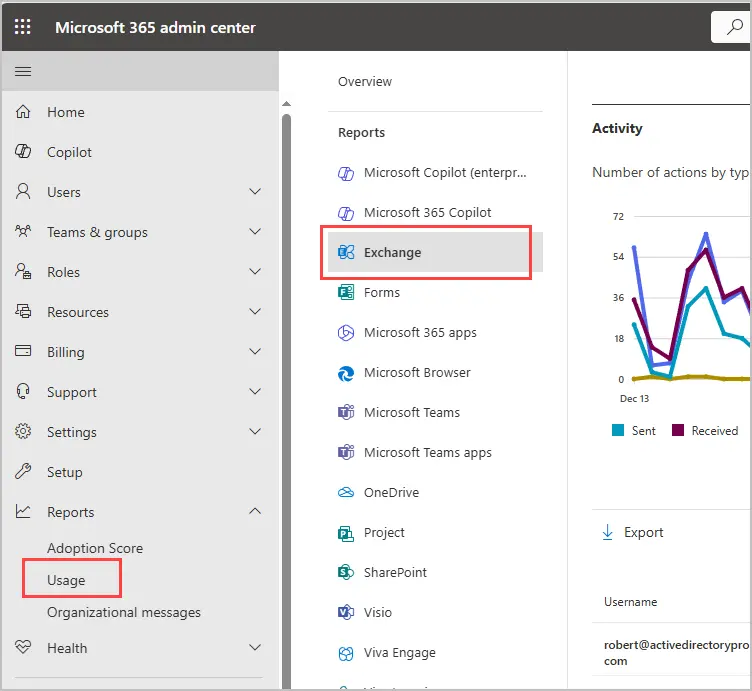Viewport: 752px width, 691px height.
Task: Open the Microsoft 365 apps report
Action: click(x=420, y=333)
